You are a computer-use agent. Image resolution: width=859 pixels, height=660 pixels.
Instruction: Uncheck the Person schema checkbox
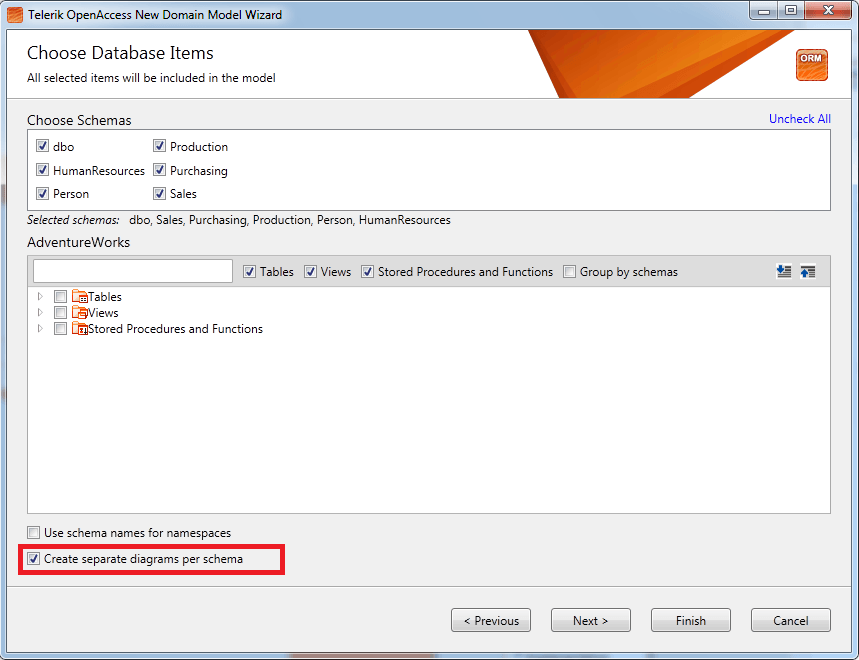pos(42,193)
